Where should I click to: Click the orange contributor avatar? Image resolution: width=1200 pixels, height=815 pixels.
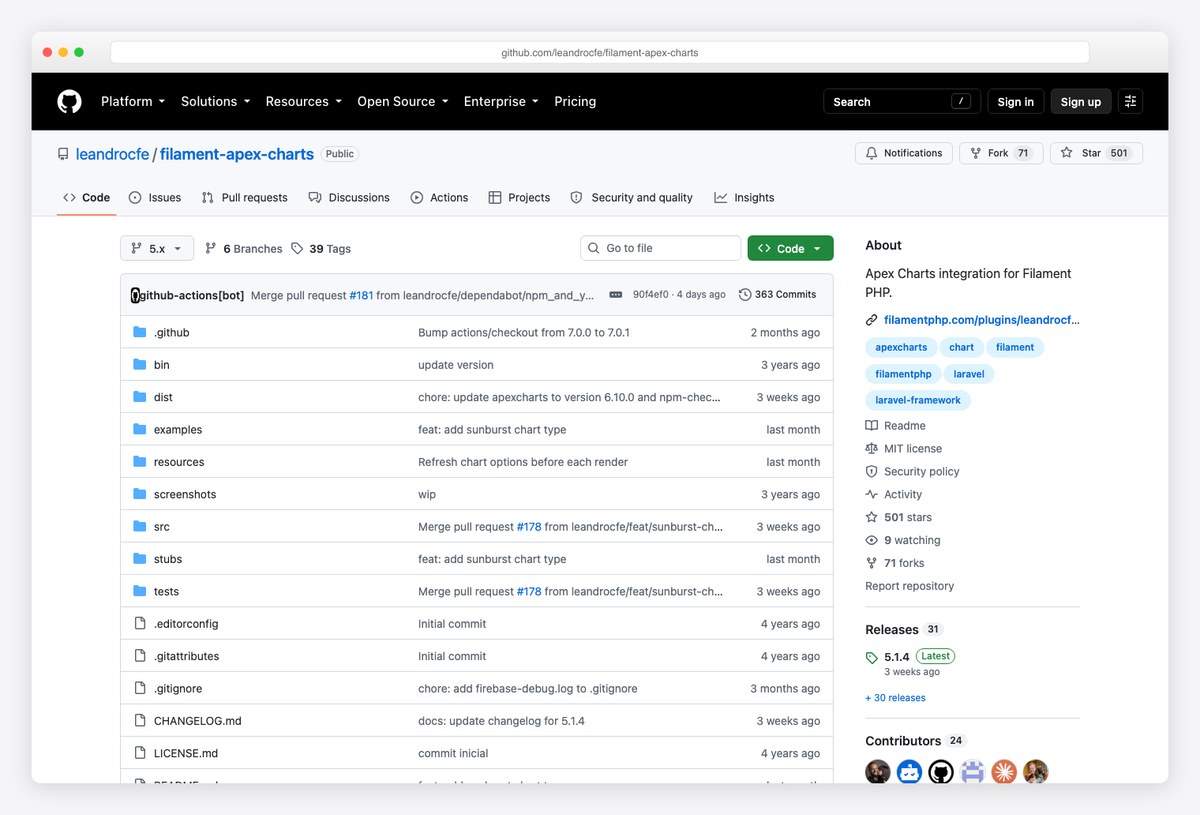[x=1004, y=772]
